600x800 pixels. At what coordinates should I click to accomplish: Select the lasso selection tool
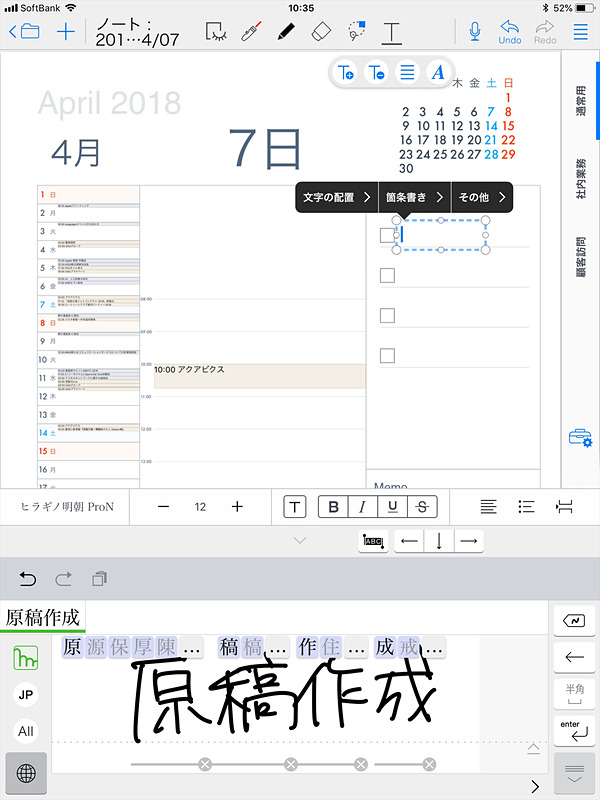point(357,31)
